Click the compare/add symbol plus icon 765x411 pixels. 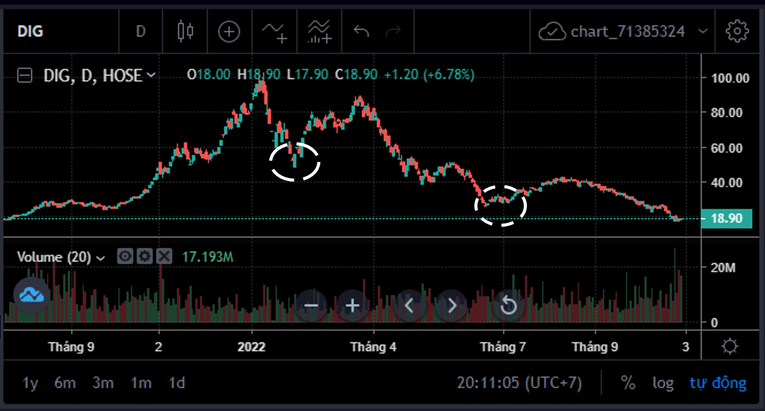[229, 31]
